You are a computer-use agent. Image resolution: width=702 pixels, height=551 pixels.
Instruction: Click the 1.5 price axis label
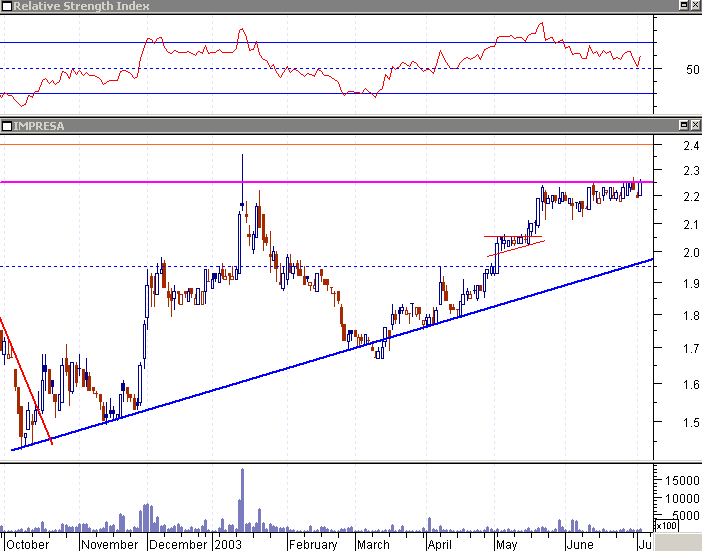point(691,422)
